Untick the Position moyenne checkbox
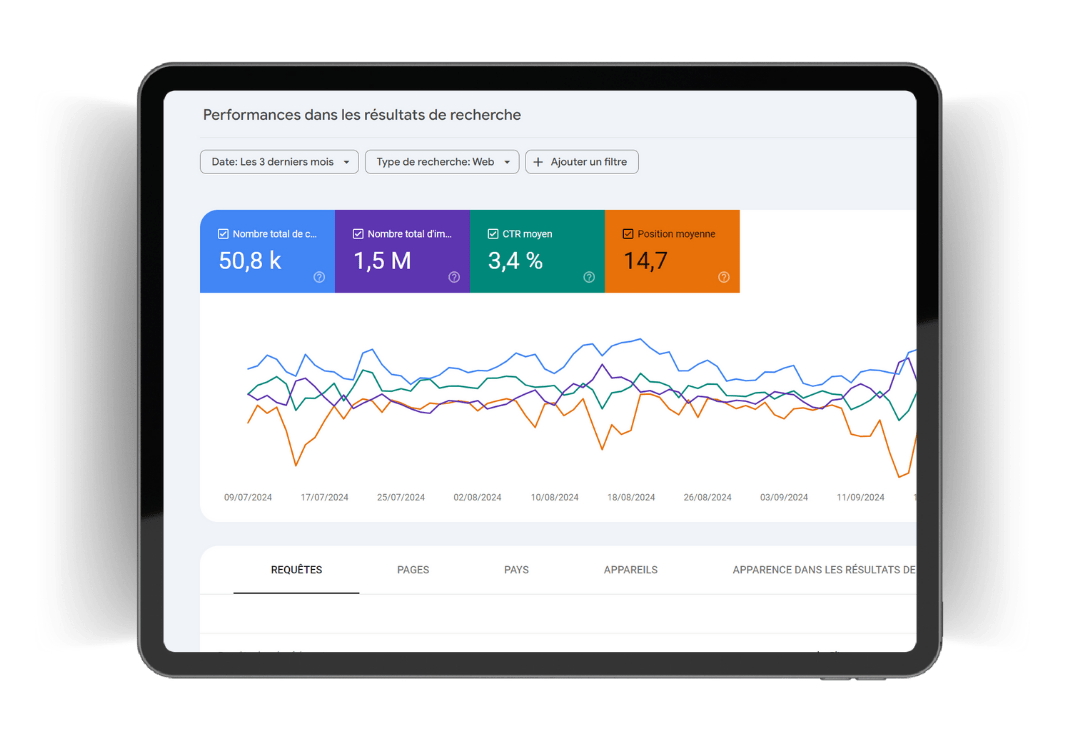 [628, 234]
